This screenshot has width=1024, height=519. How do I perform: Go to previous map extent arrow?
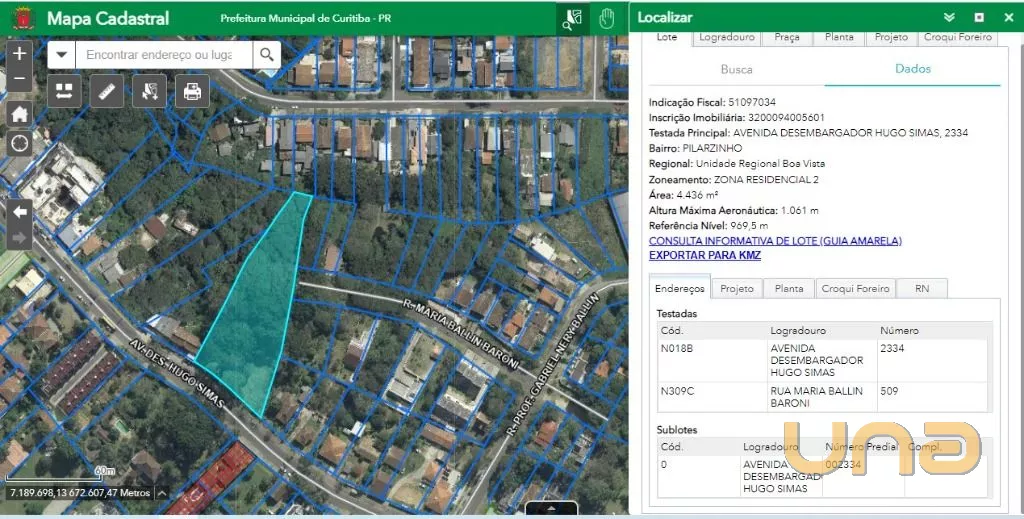[x=19, y=211]
